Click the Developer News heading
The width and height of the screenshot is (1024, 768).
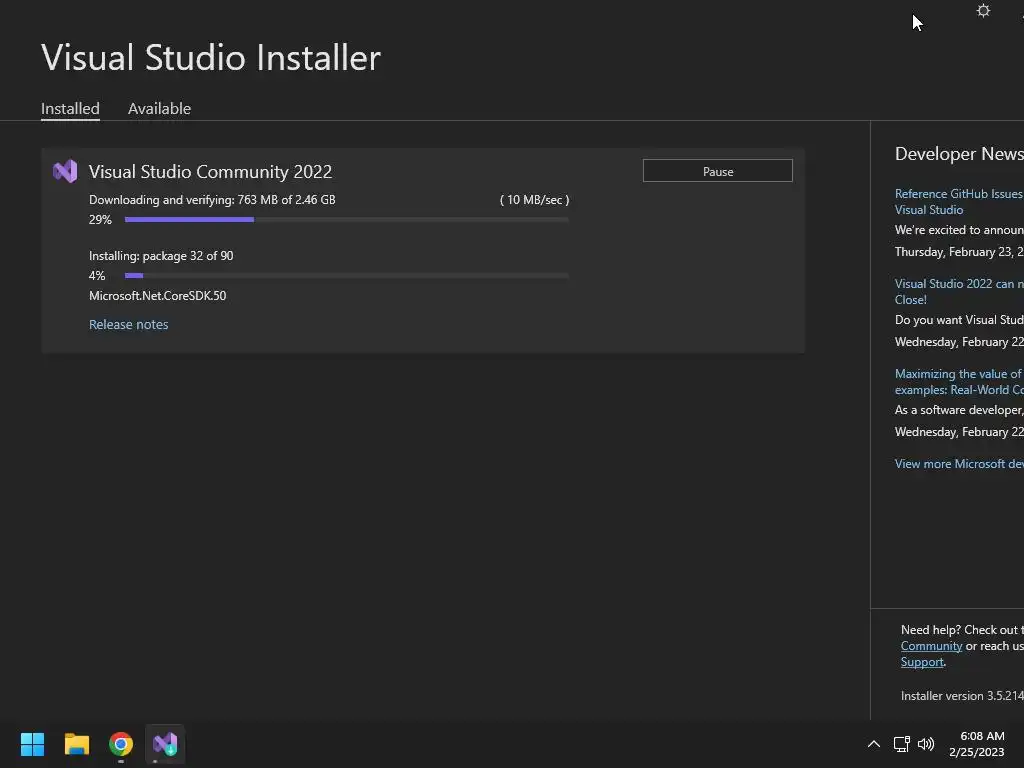[x=959, y=154]
